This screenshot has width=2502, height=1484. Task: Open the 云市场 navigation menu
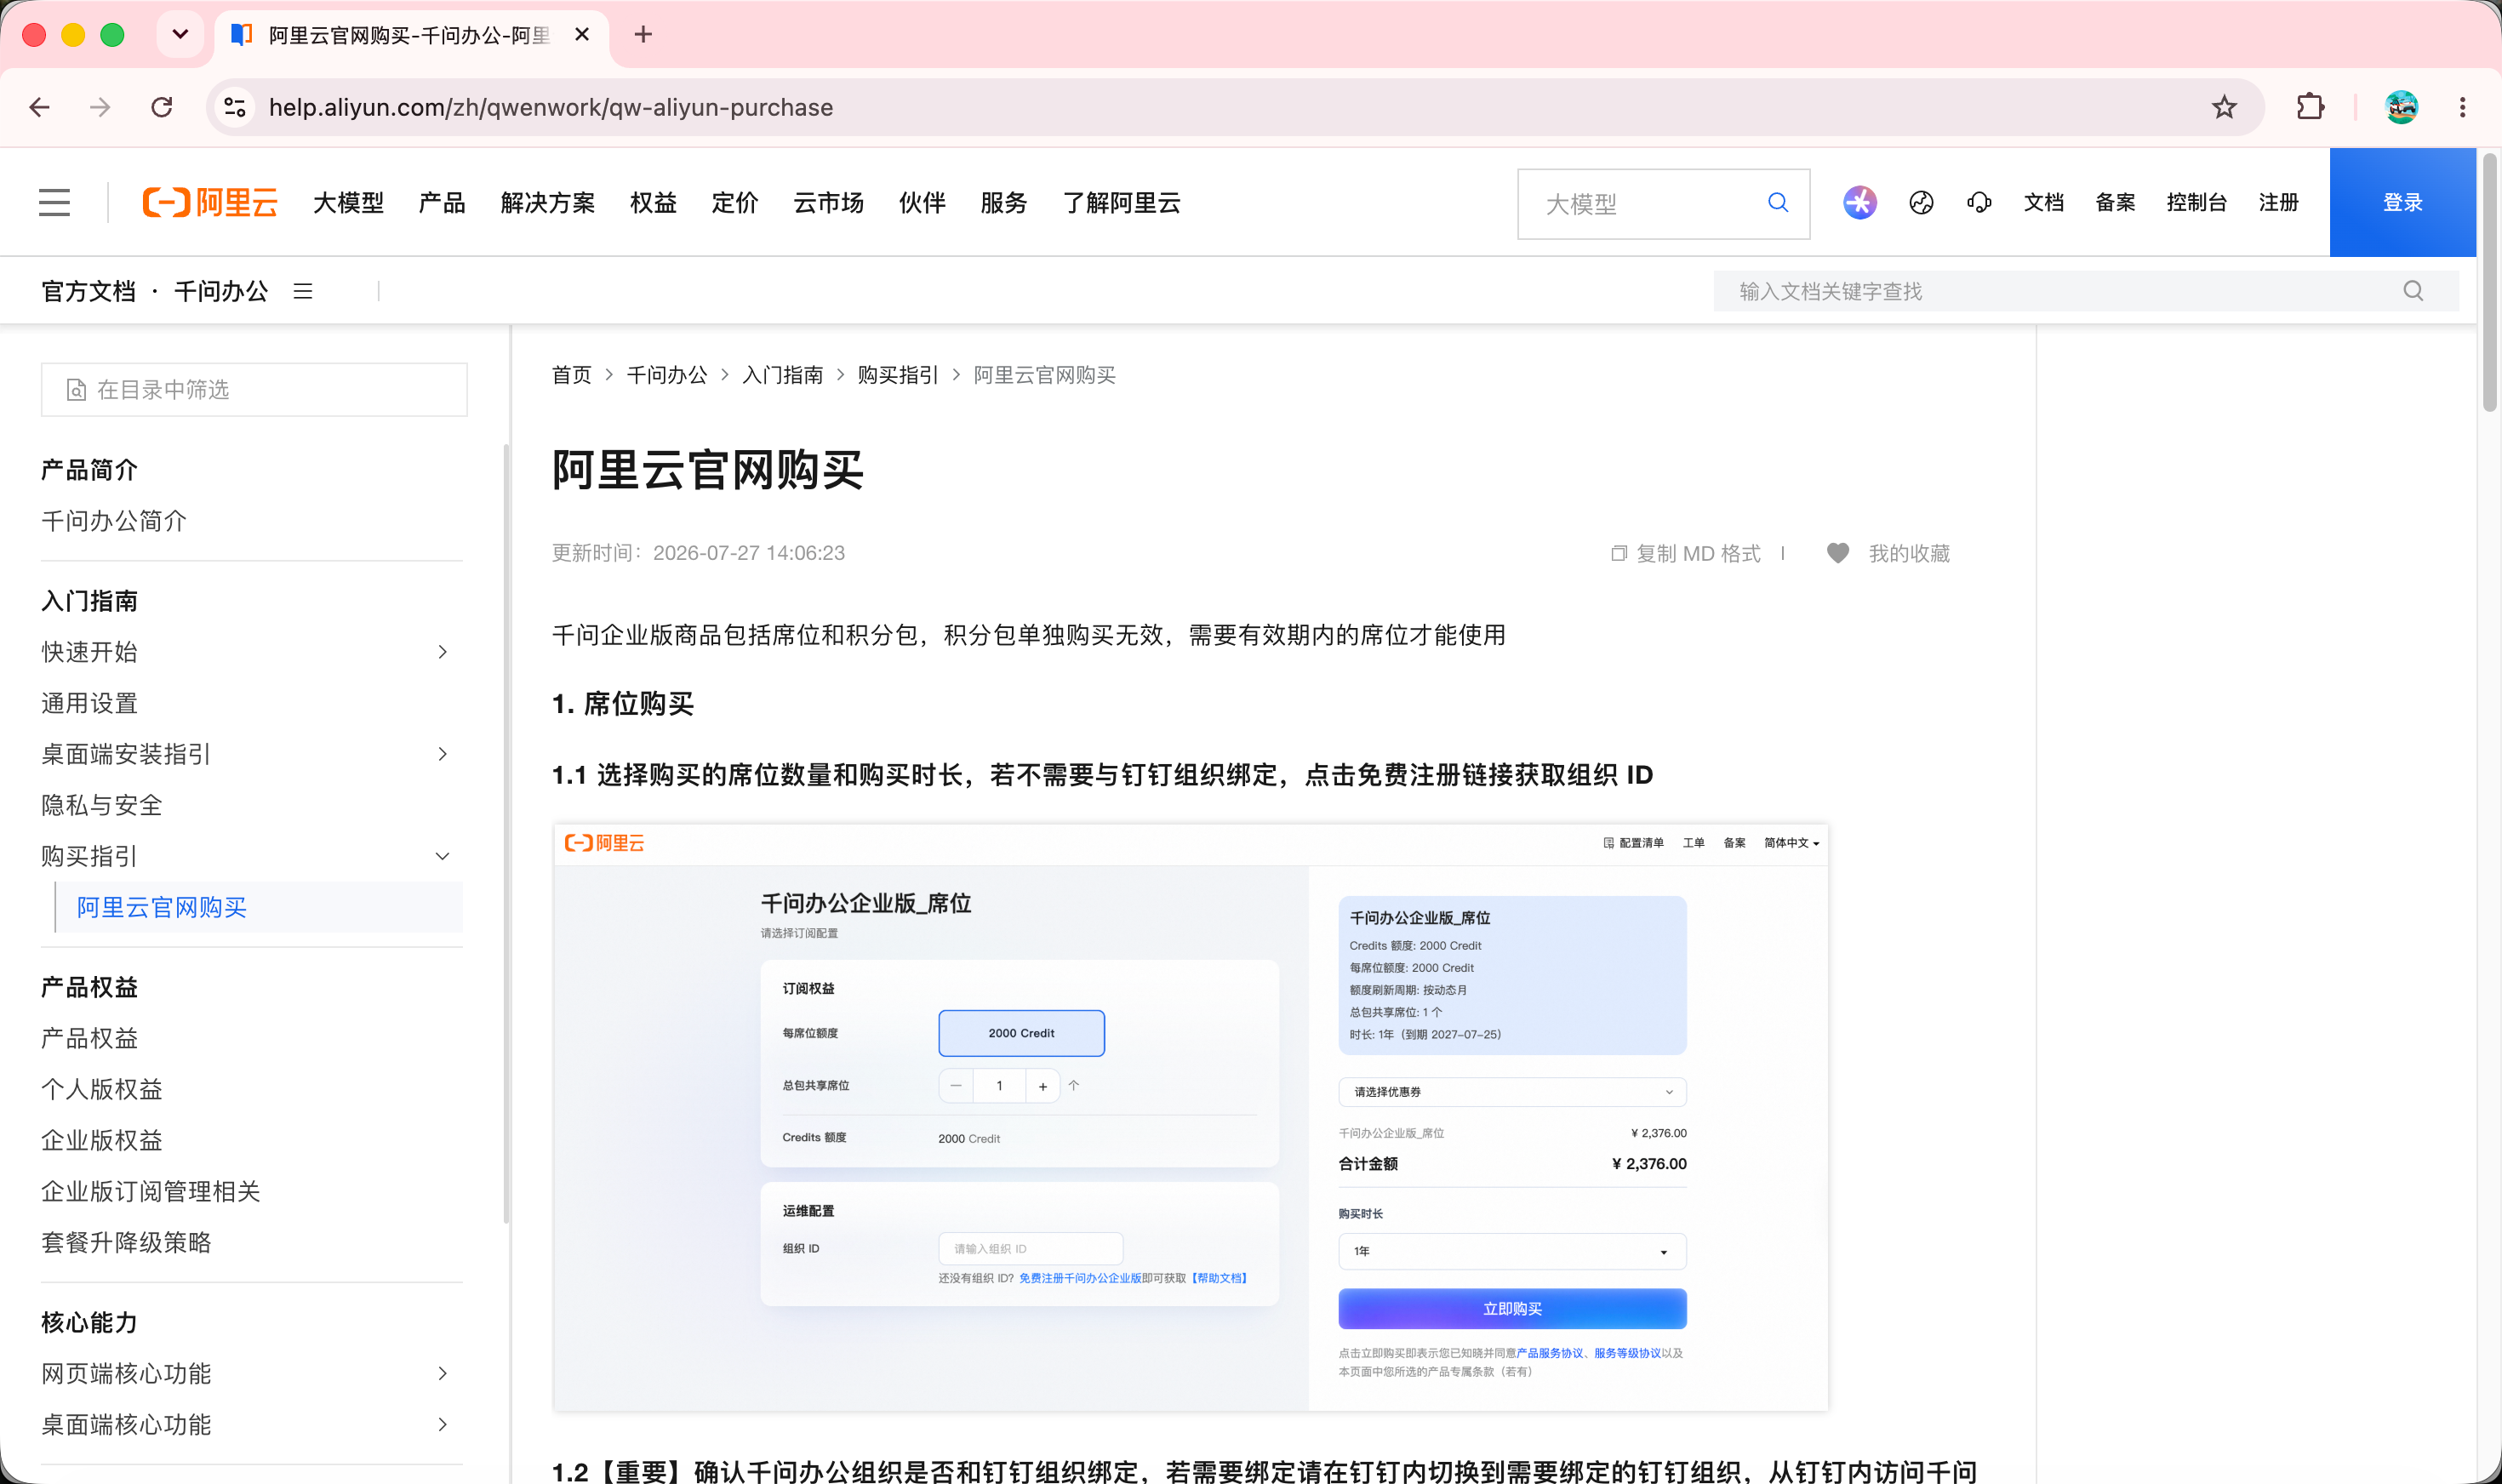(829, 203)
